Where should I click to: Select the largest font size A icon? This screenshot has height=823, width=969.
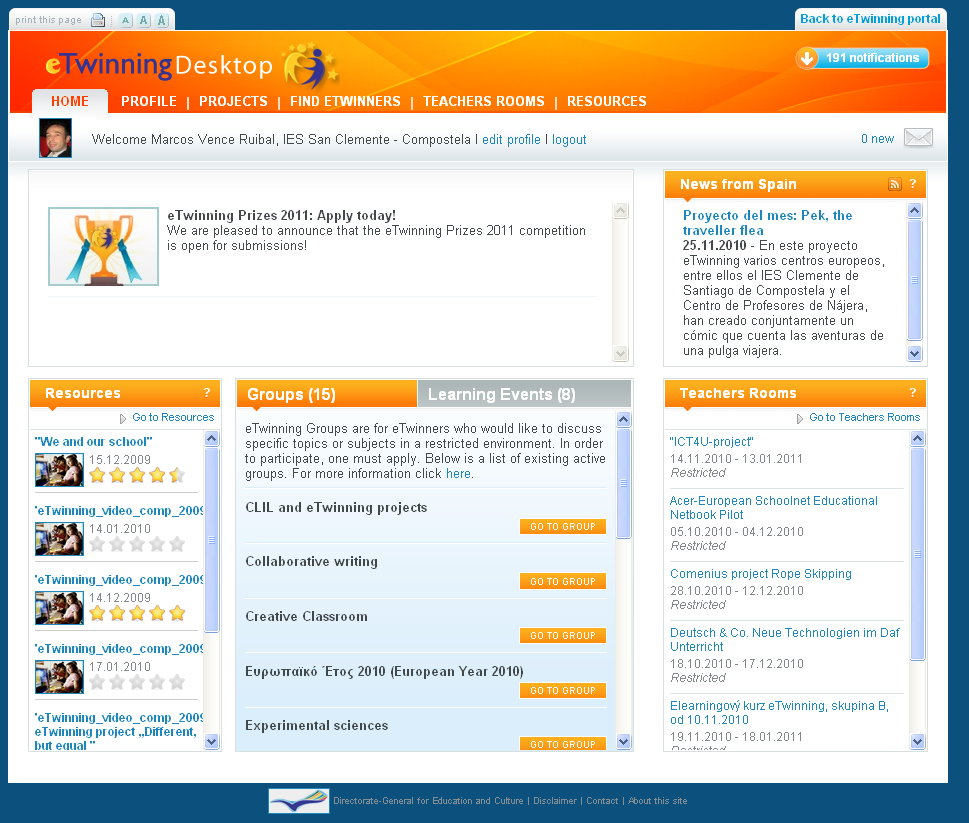coord(161,20)
